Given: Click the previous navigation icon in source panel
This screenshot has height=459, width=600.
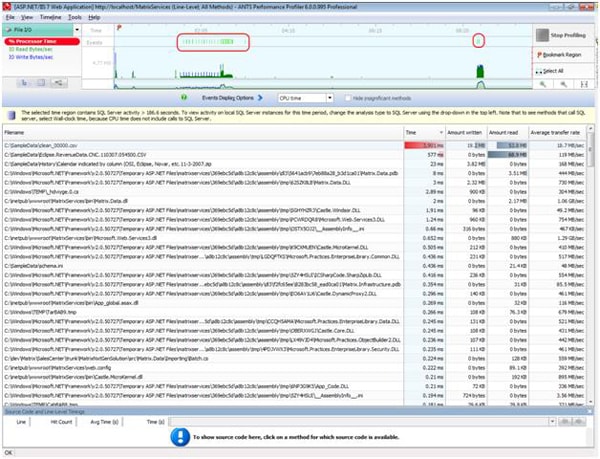Looking at the screenshot, I should click(564, 422).
